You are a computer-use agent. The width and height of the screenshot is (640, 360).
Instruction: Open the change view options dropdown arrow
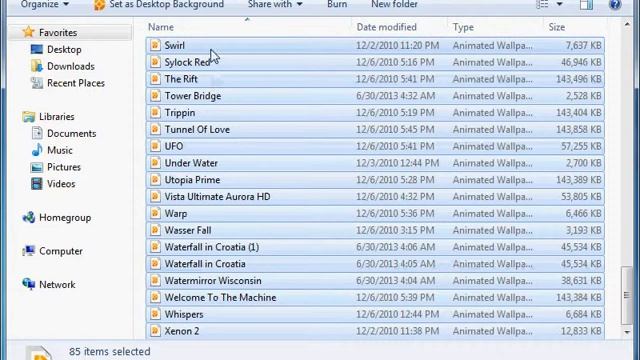tap(560, 4)
